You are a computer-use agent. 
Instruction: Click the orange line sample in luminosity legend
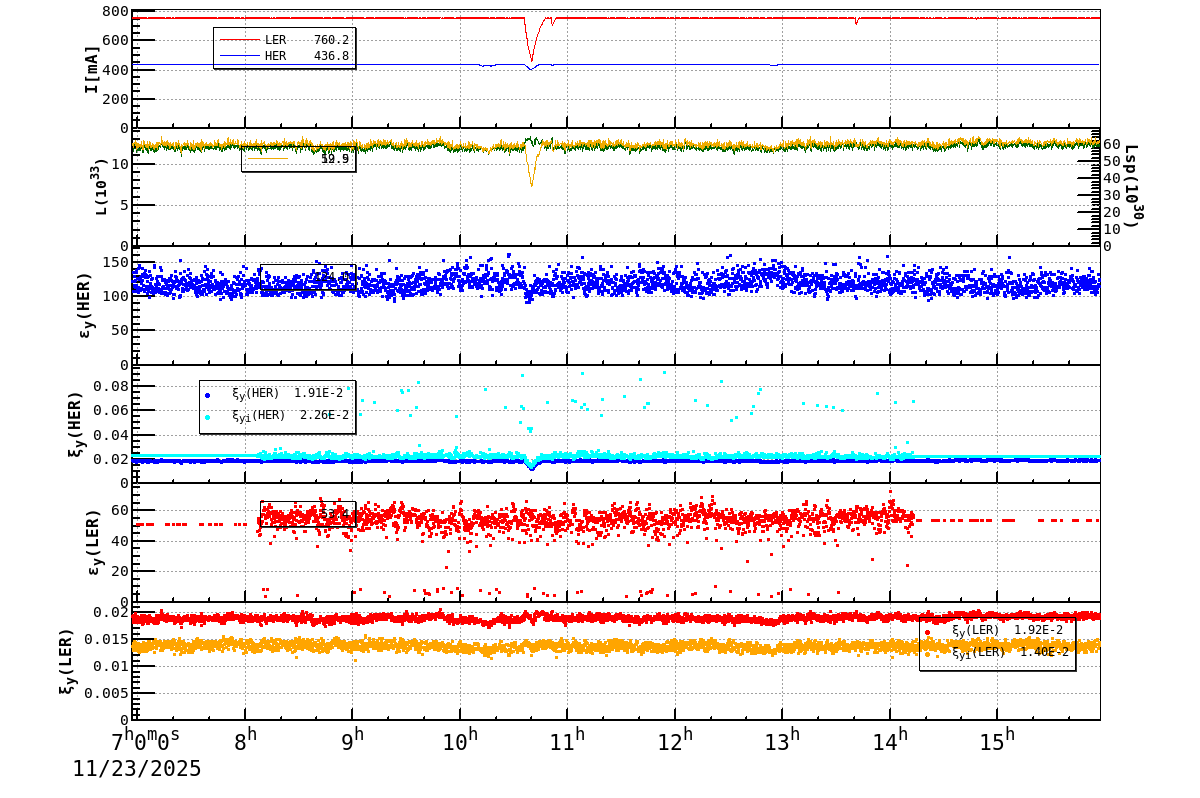267,158
